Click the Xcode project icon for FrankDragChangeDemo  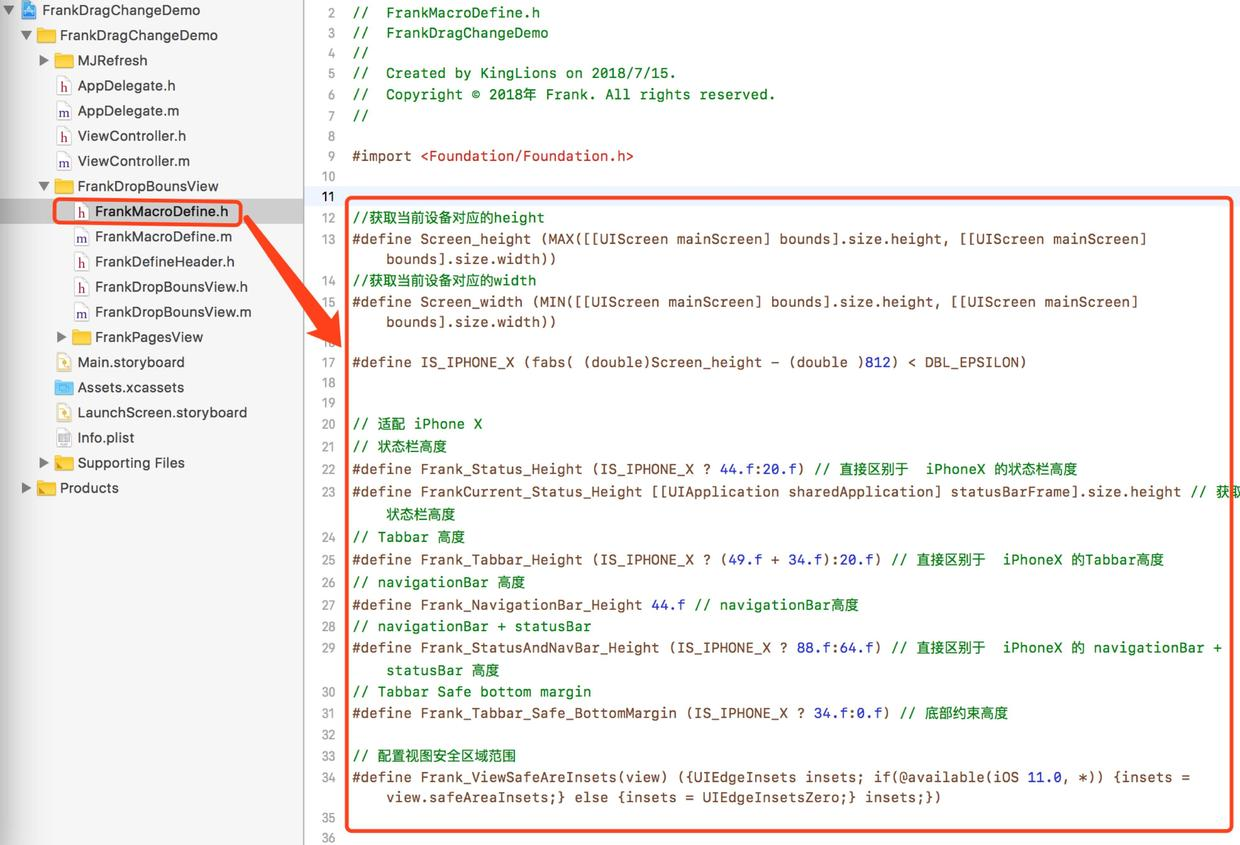coord(28,10)
